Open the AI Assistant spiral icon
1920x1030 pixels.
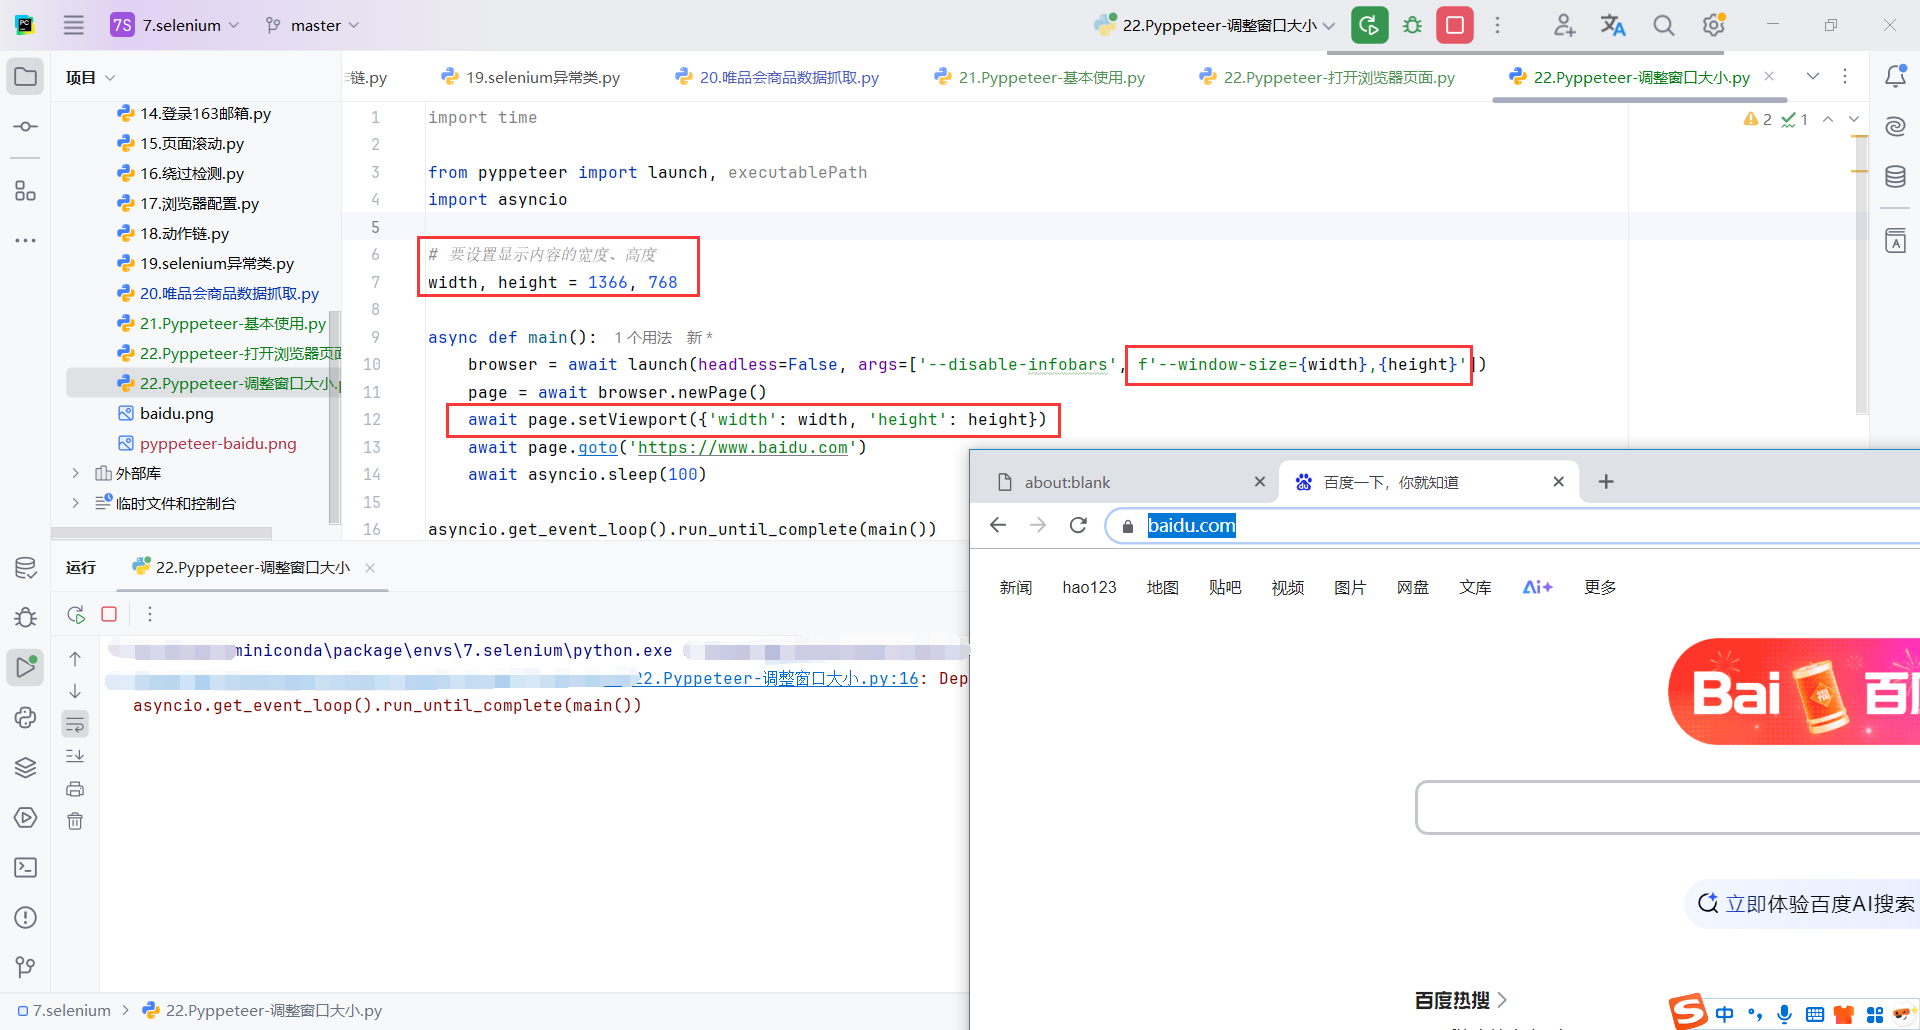(x=1895, y=127)
